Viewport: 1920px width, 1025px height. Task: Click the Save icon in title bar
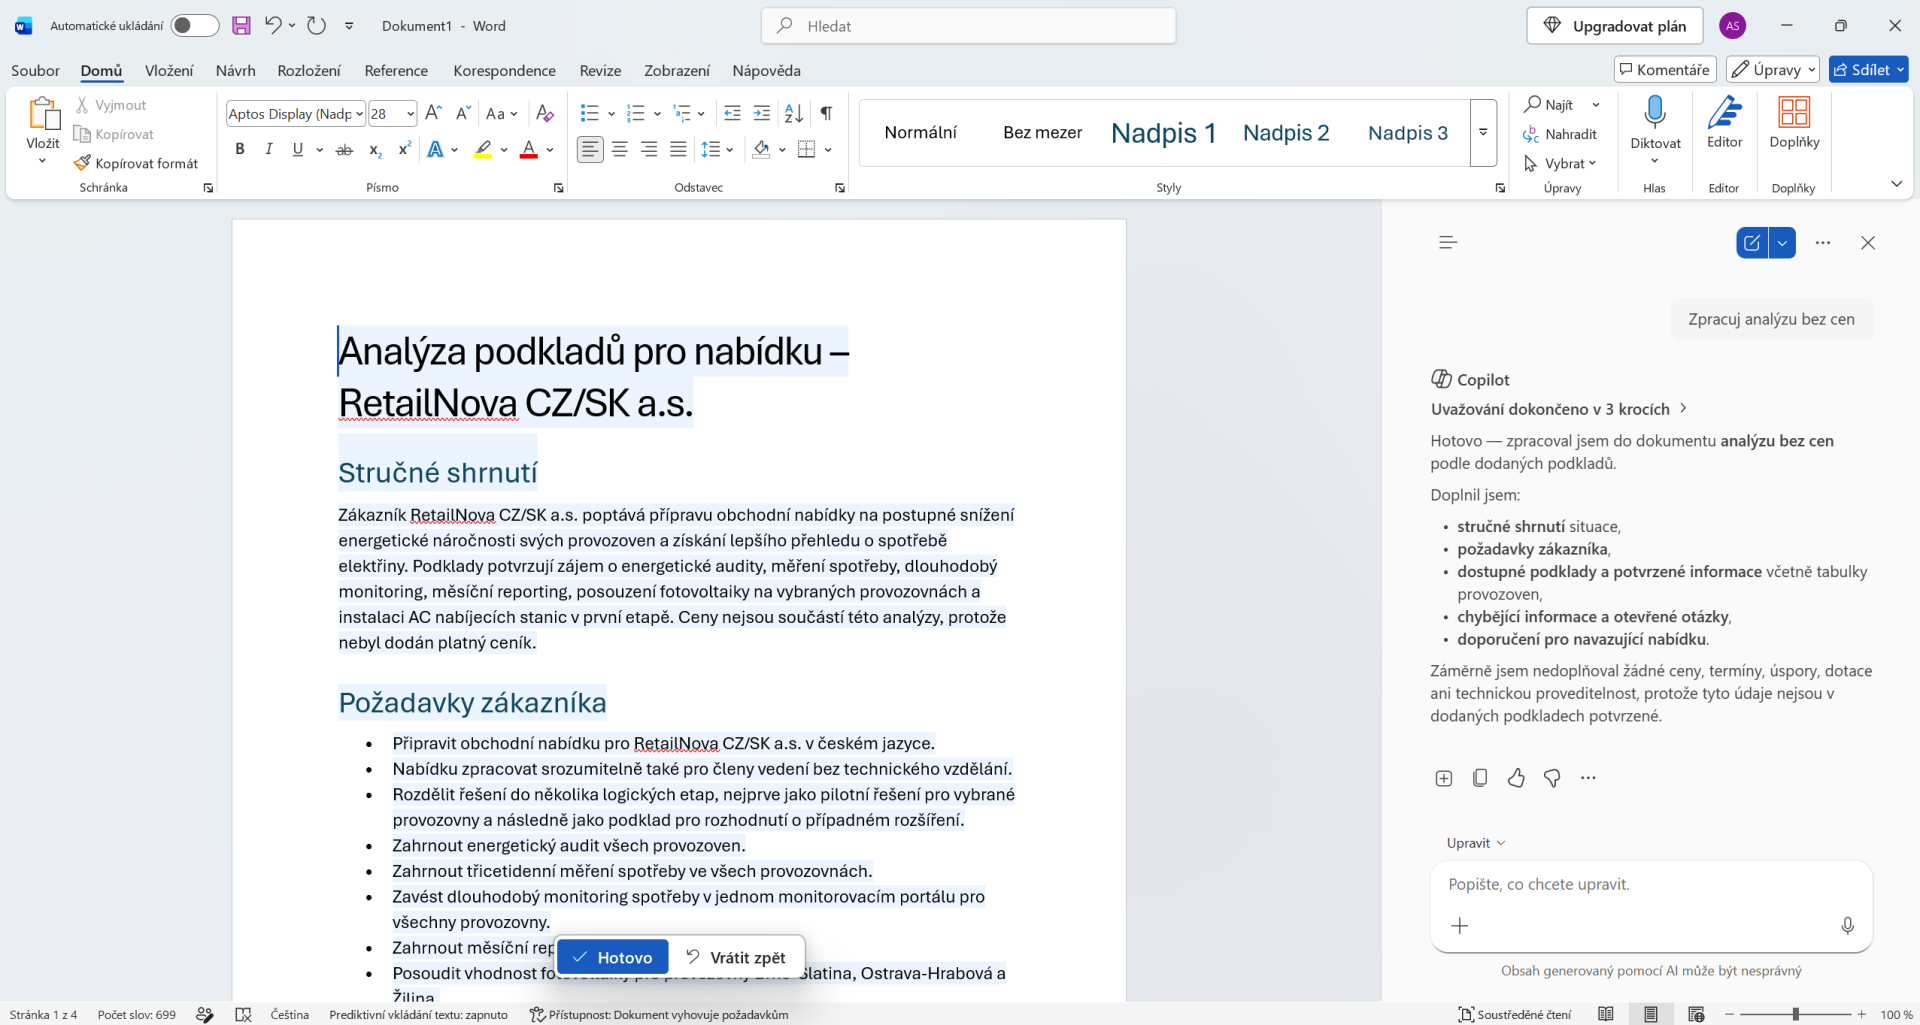tap(241, 26)
